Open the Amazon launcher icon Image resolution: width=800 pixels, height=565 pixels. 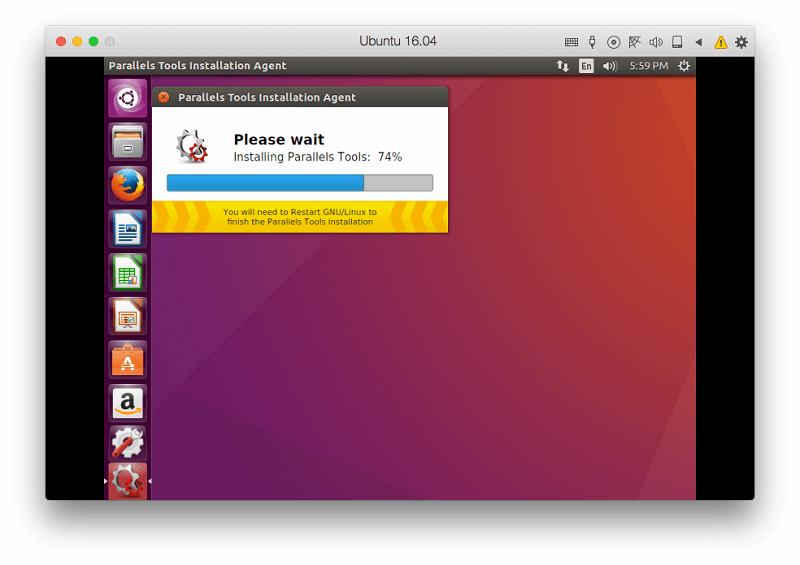click(128, 403)
